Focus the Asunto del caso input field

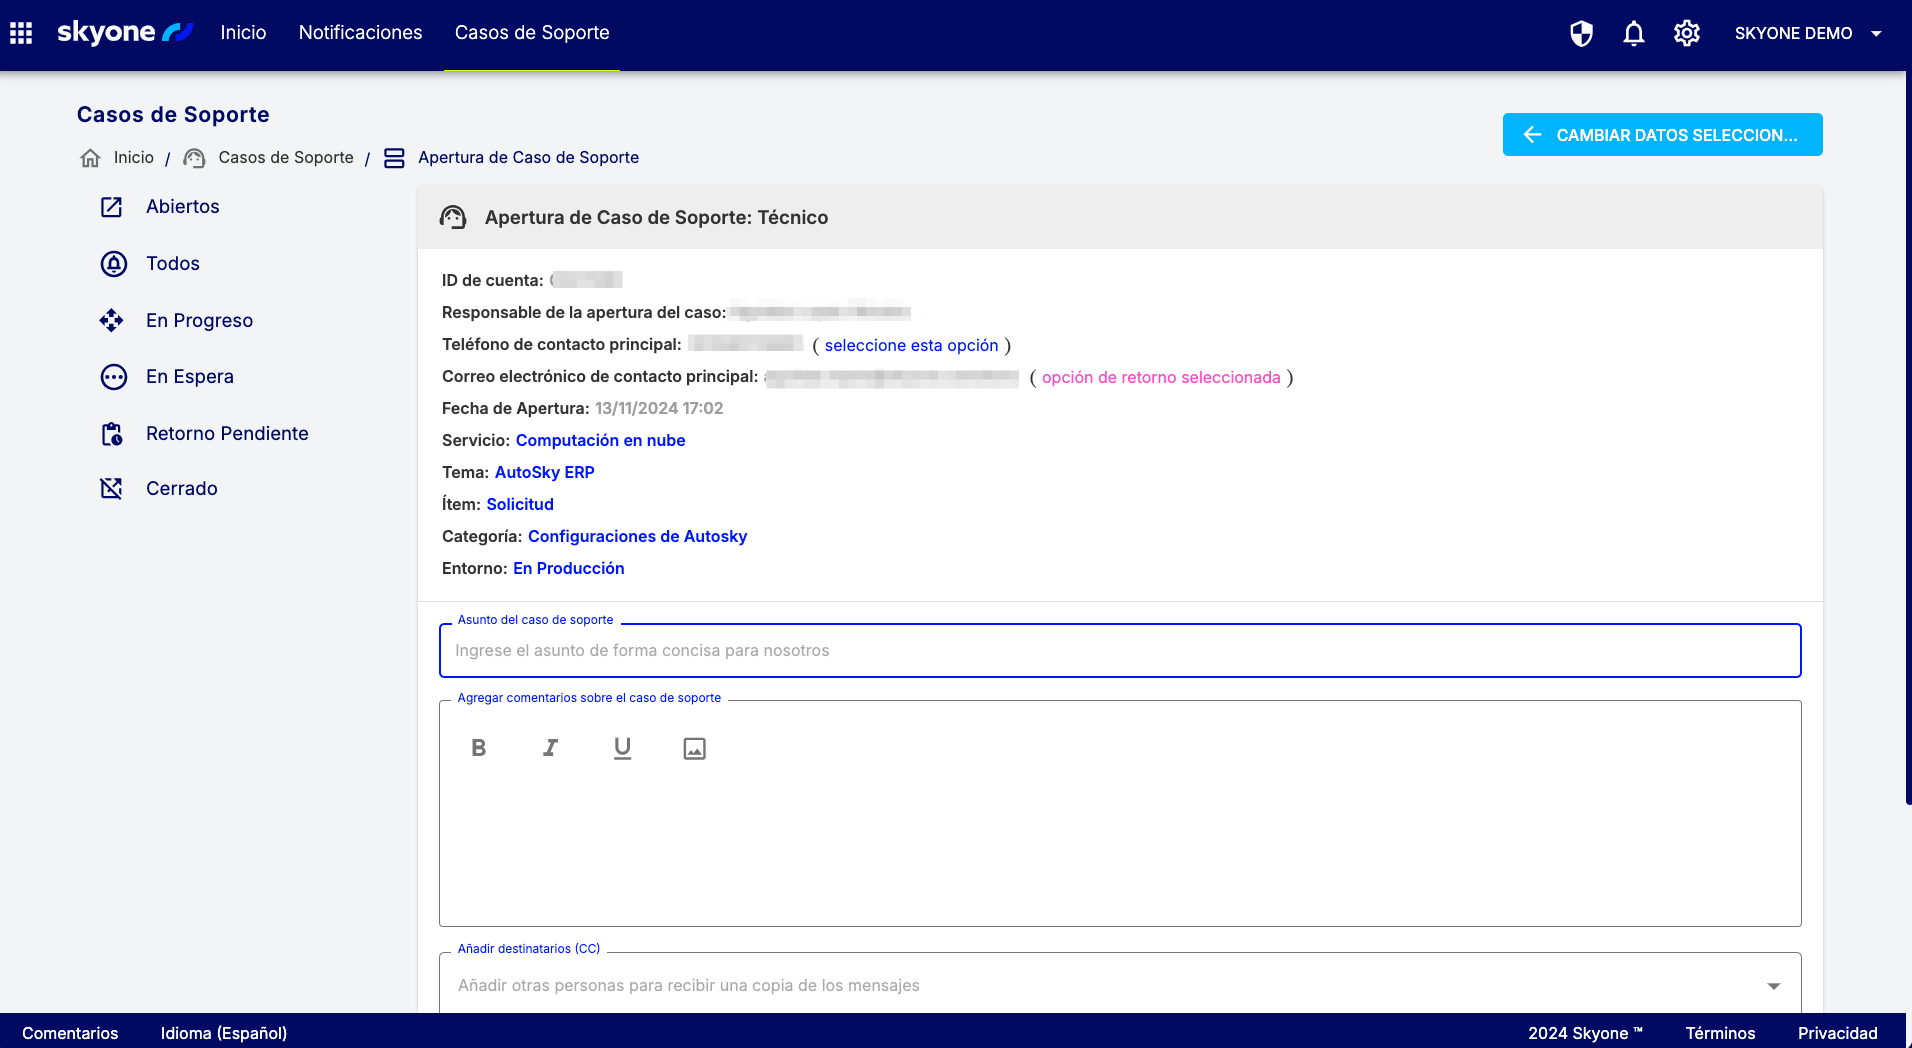(x=1120, y=651)
